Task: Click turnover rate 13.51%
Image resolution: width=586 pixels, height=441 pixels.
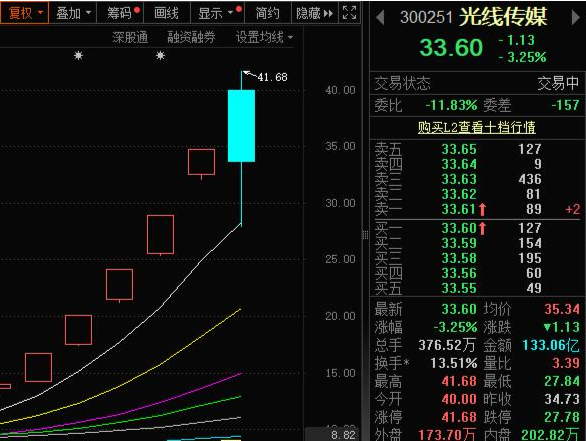Action: point(454,363)
